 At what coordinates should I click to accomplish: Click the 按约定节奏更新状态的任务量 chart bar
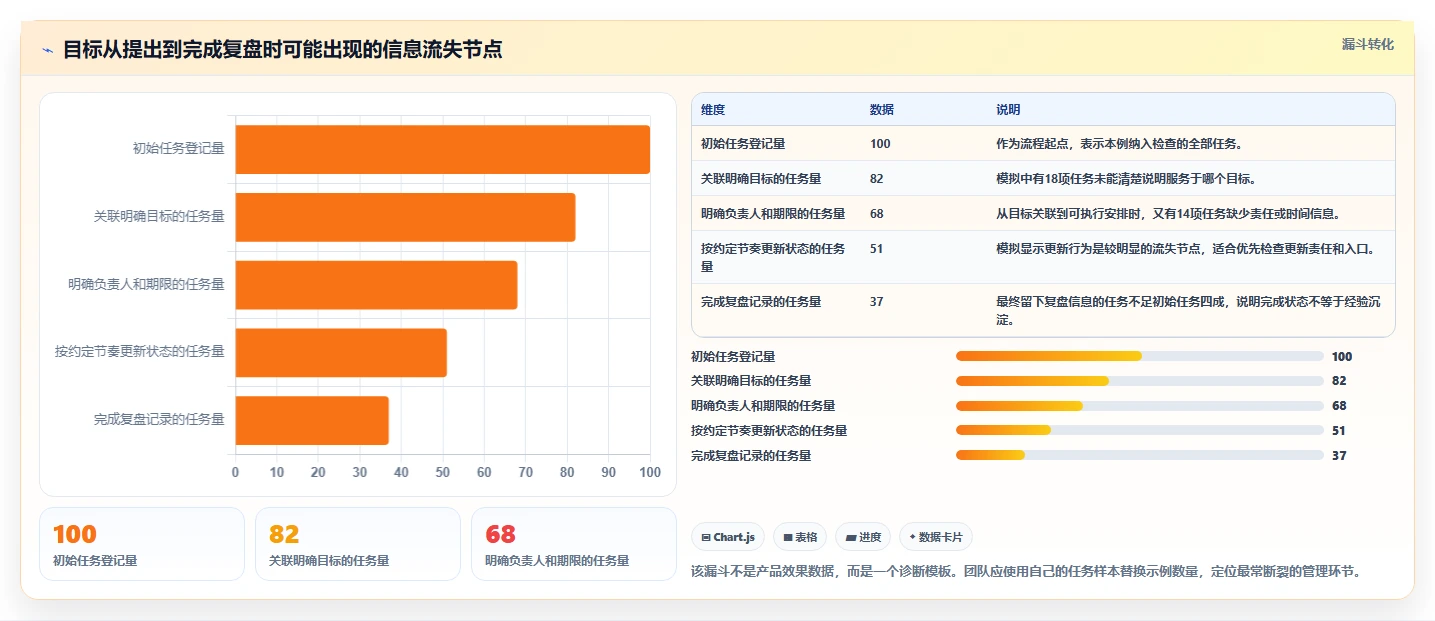(x=341, y=352)
